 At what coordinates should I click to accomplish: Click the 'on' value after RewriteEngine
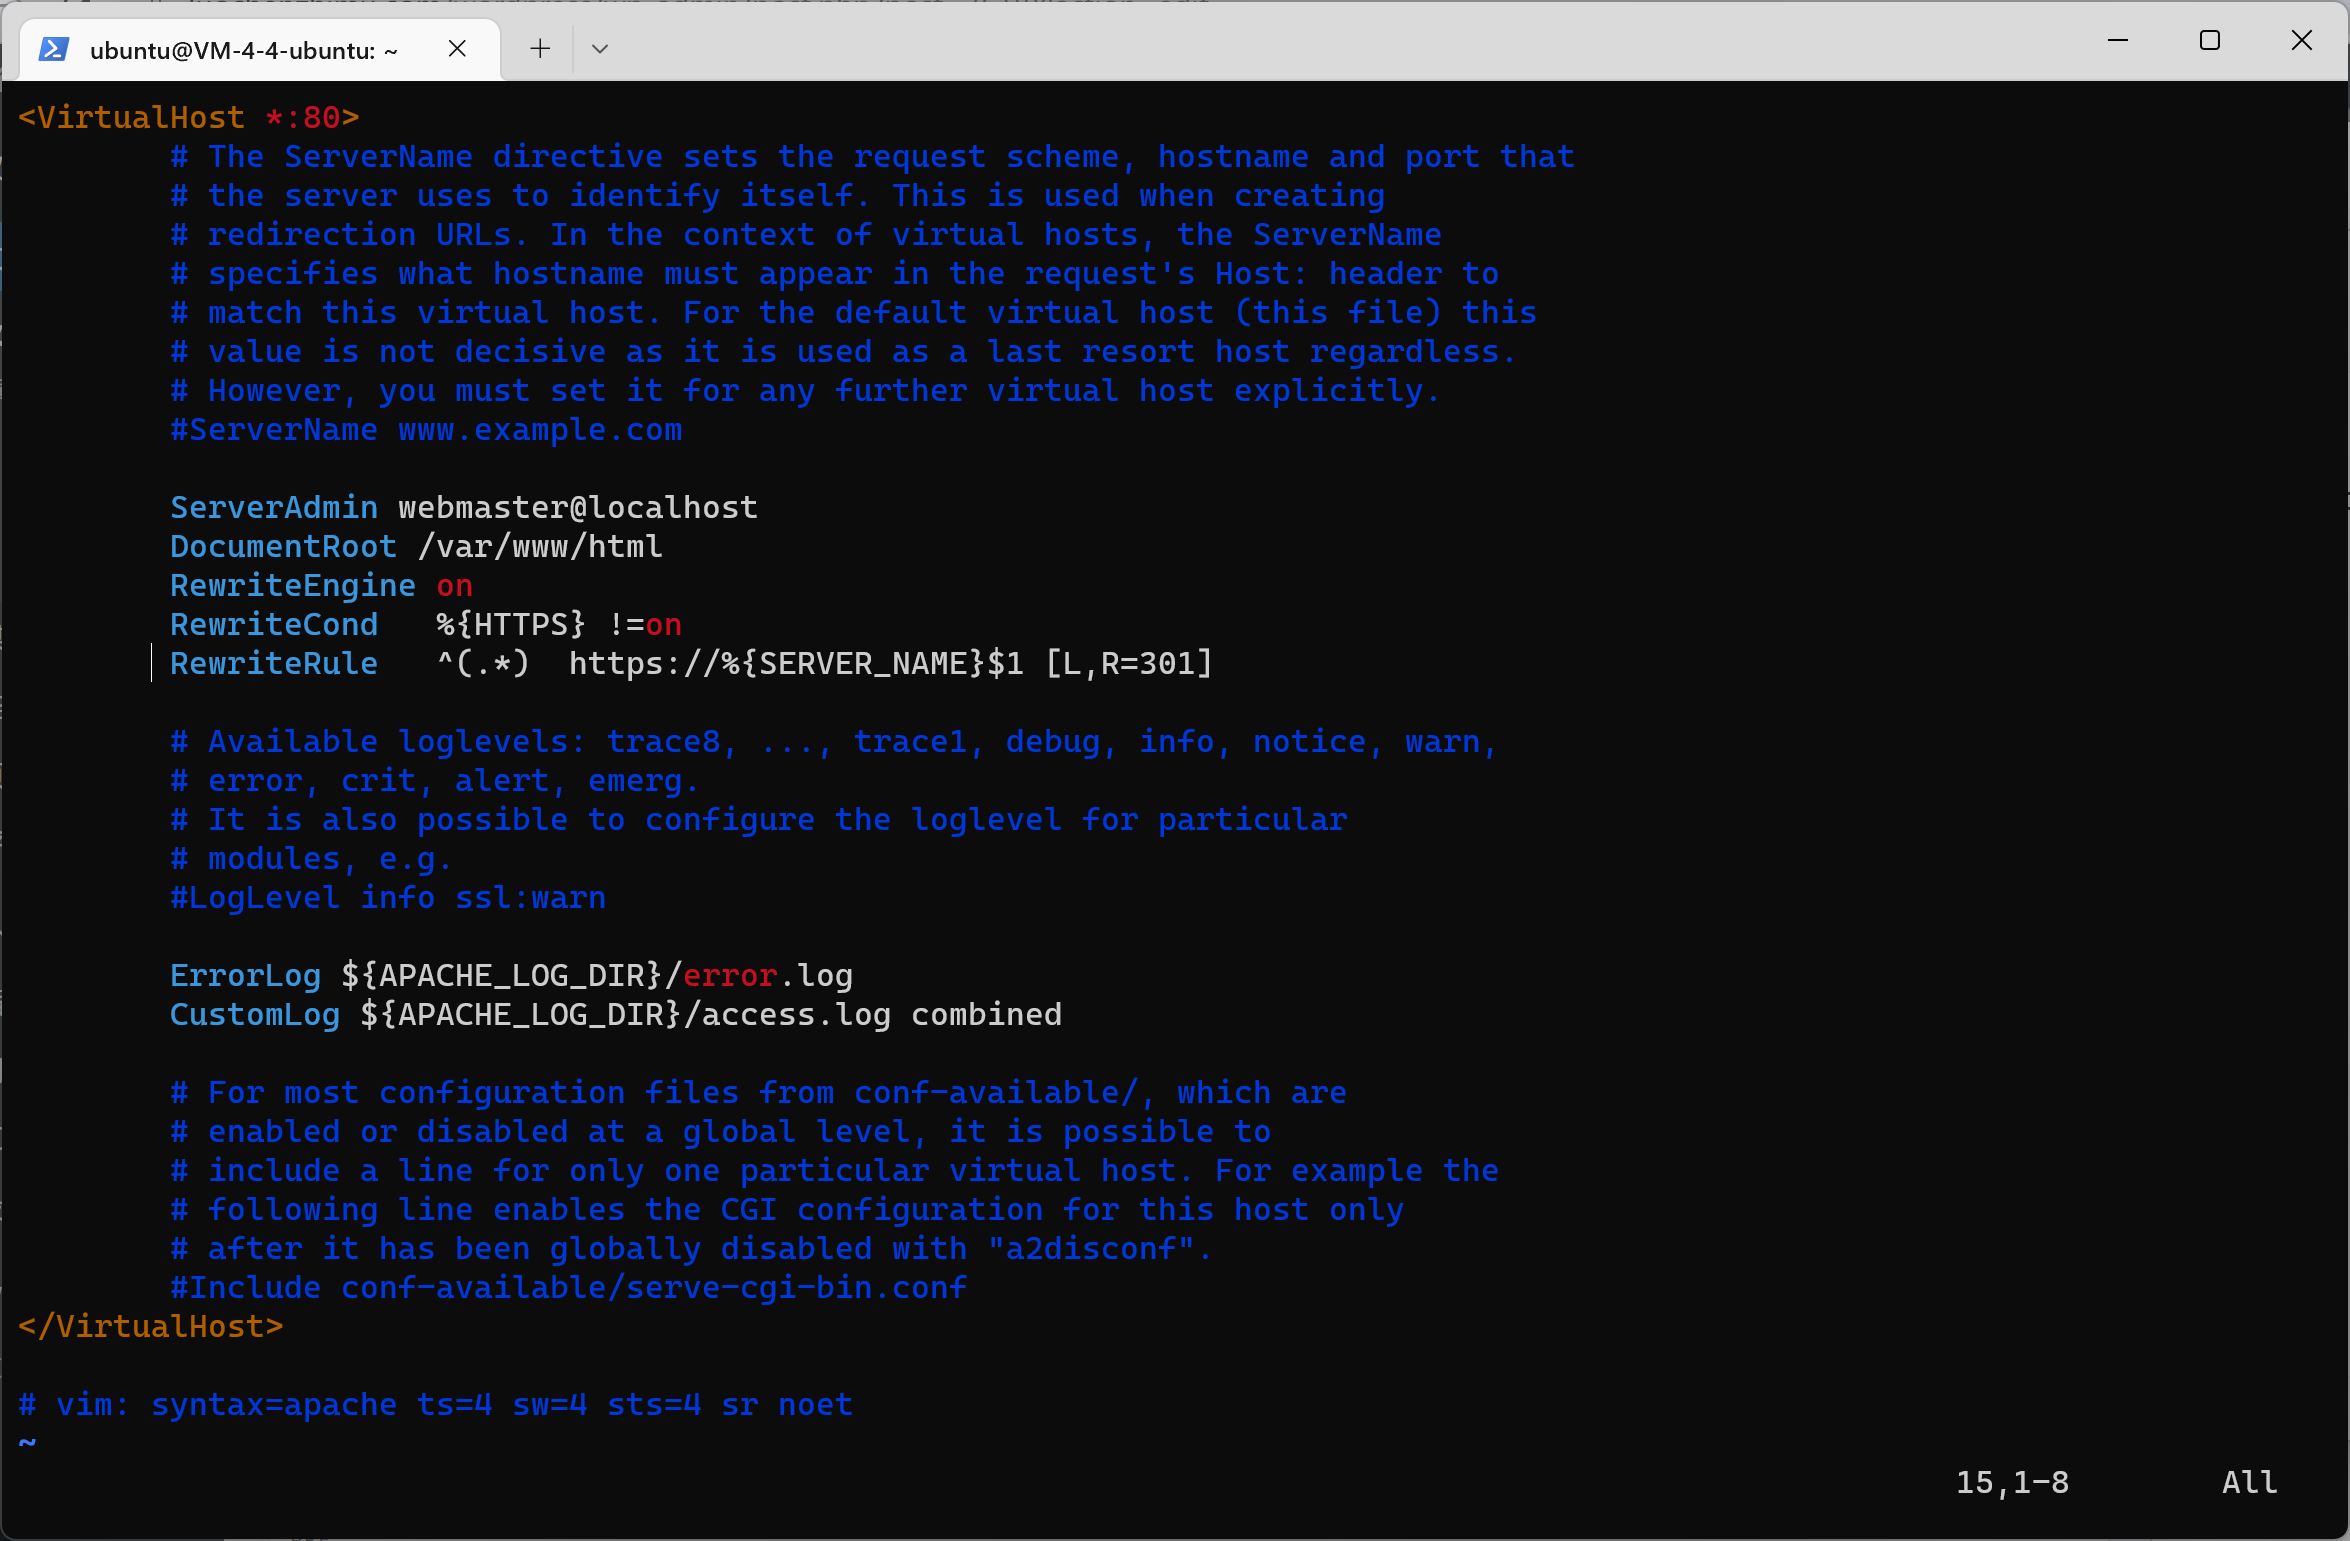coord(454,586)
